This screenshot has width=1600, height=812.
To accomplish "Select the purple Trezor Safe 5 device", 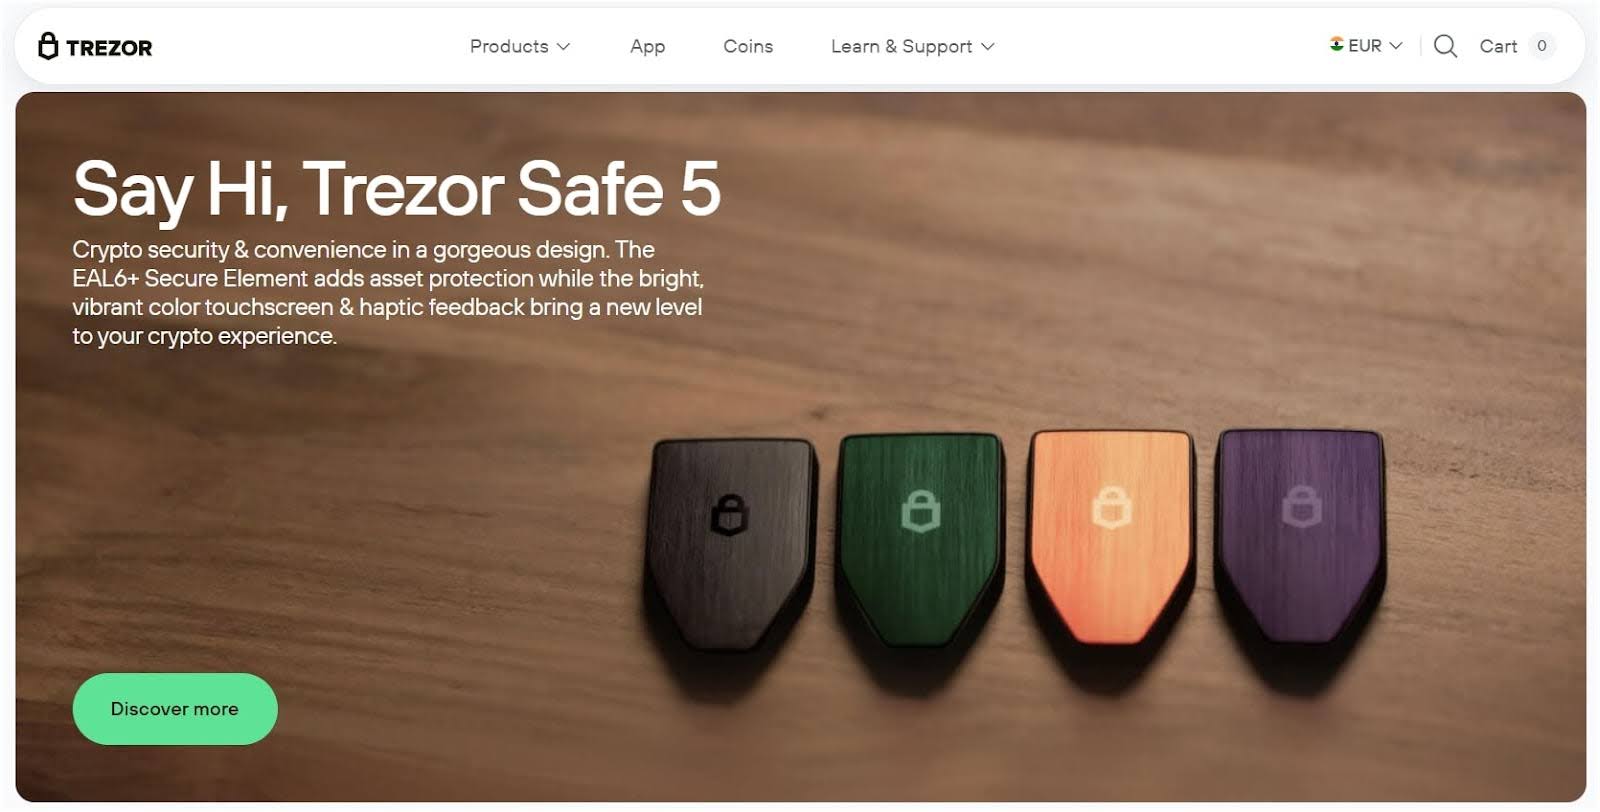I will pos(1300,536).
